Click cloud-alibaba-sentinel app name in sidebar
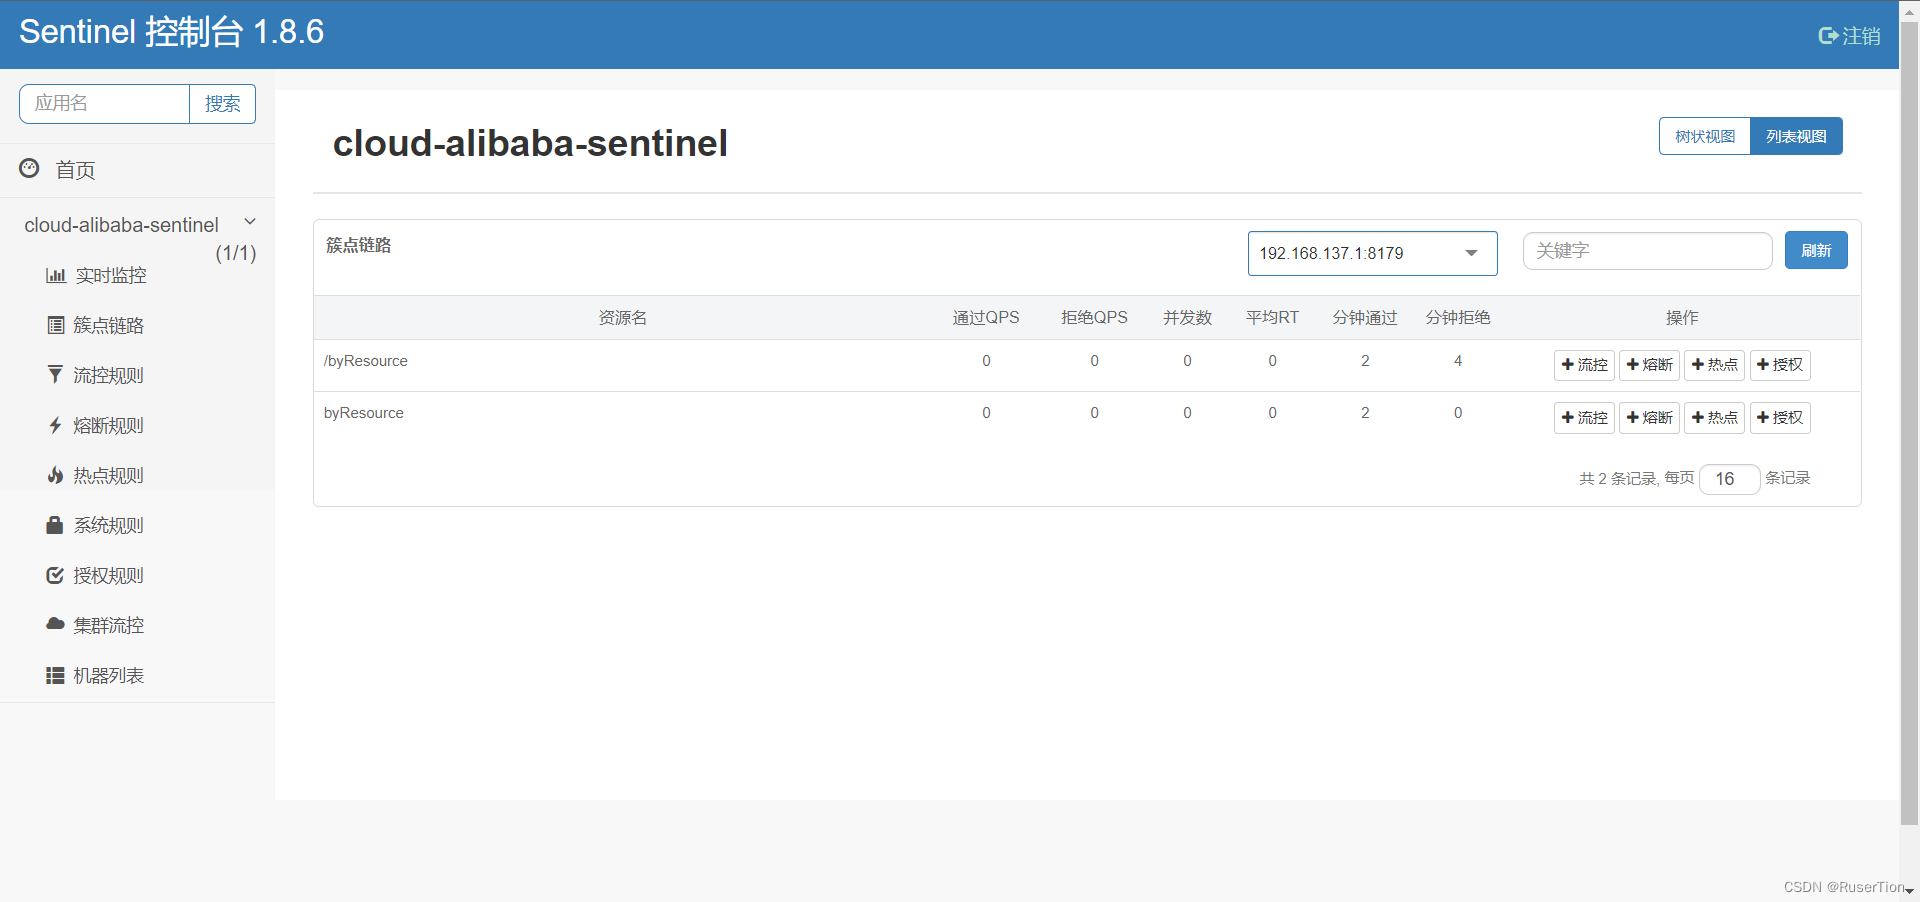The image size is (1920, 902). pyautogui.click(x=121, y=225)
